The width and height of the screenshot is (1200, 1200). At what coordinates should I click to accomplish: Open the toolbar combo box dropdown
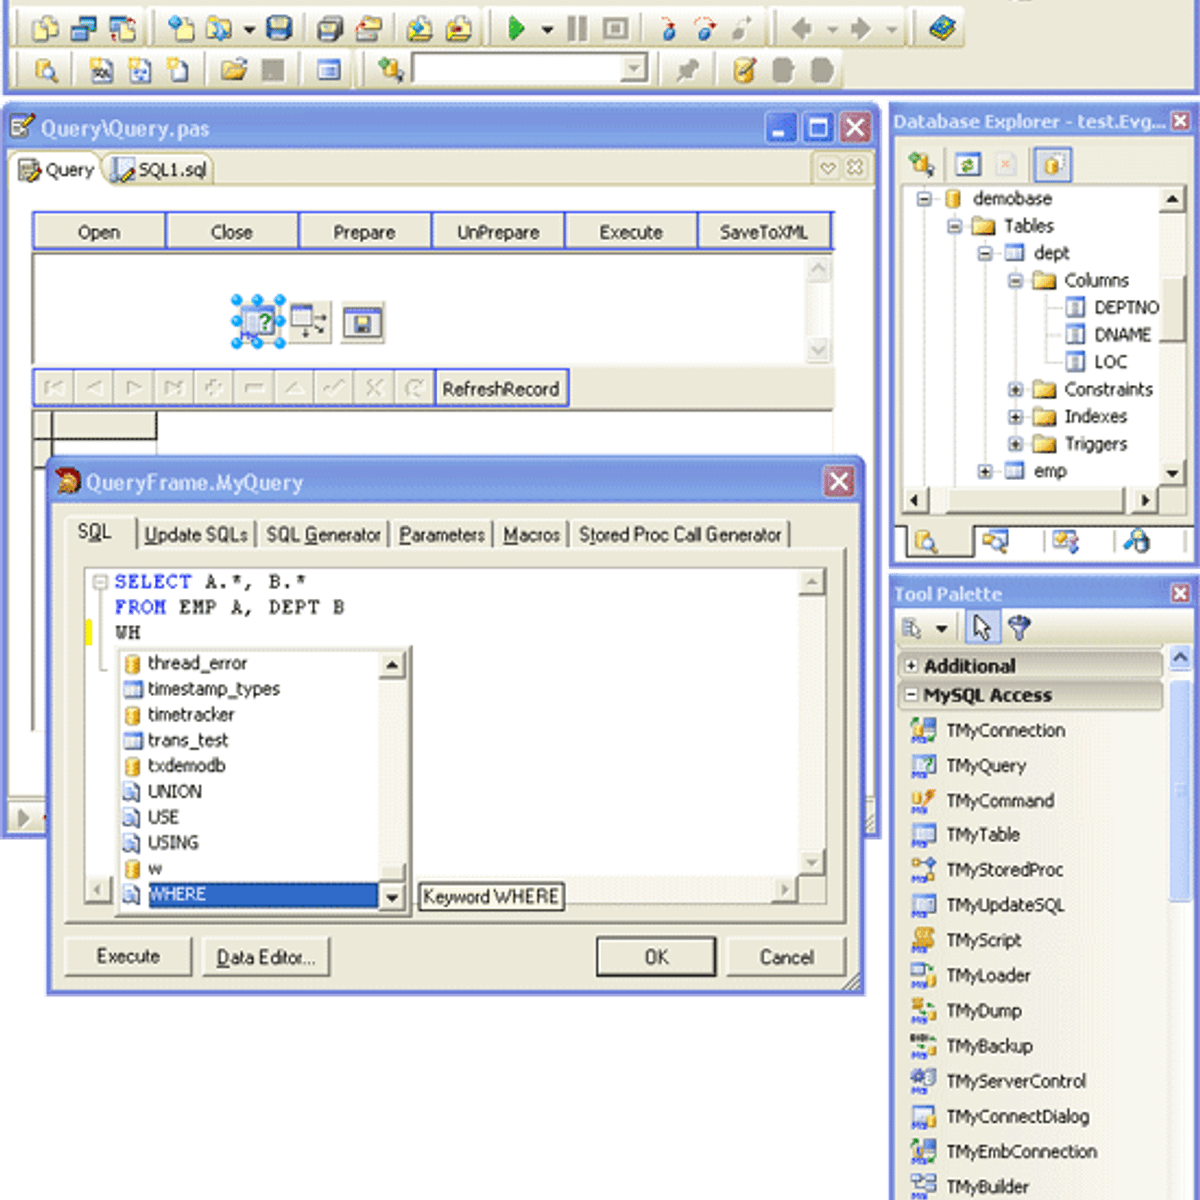(x=633, y=69)
